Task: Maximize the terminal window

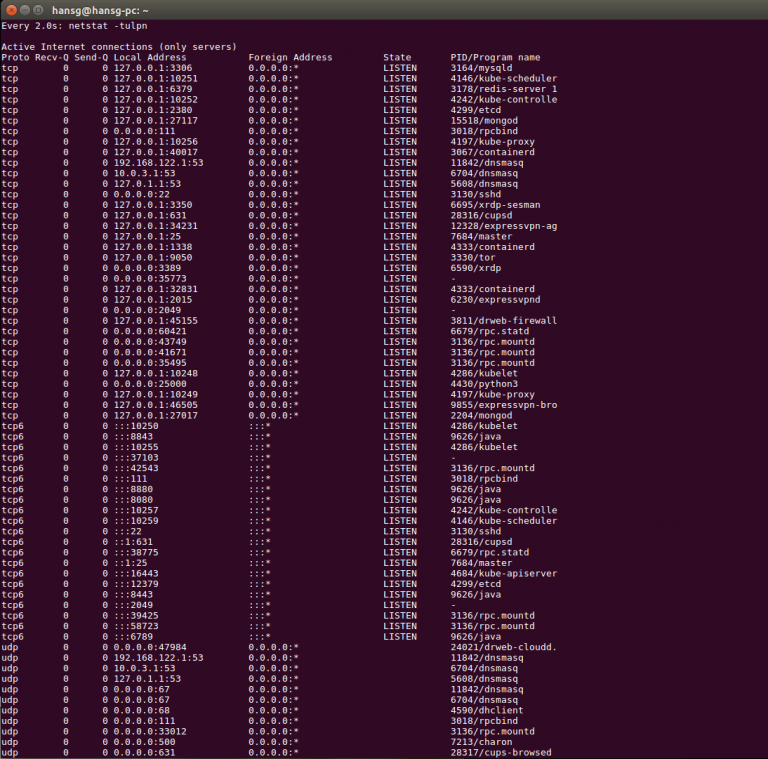Action: (38, 9)
